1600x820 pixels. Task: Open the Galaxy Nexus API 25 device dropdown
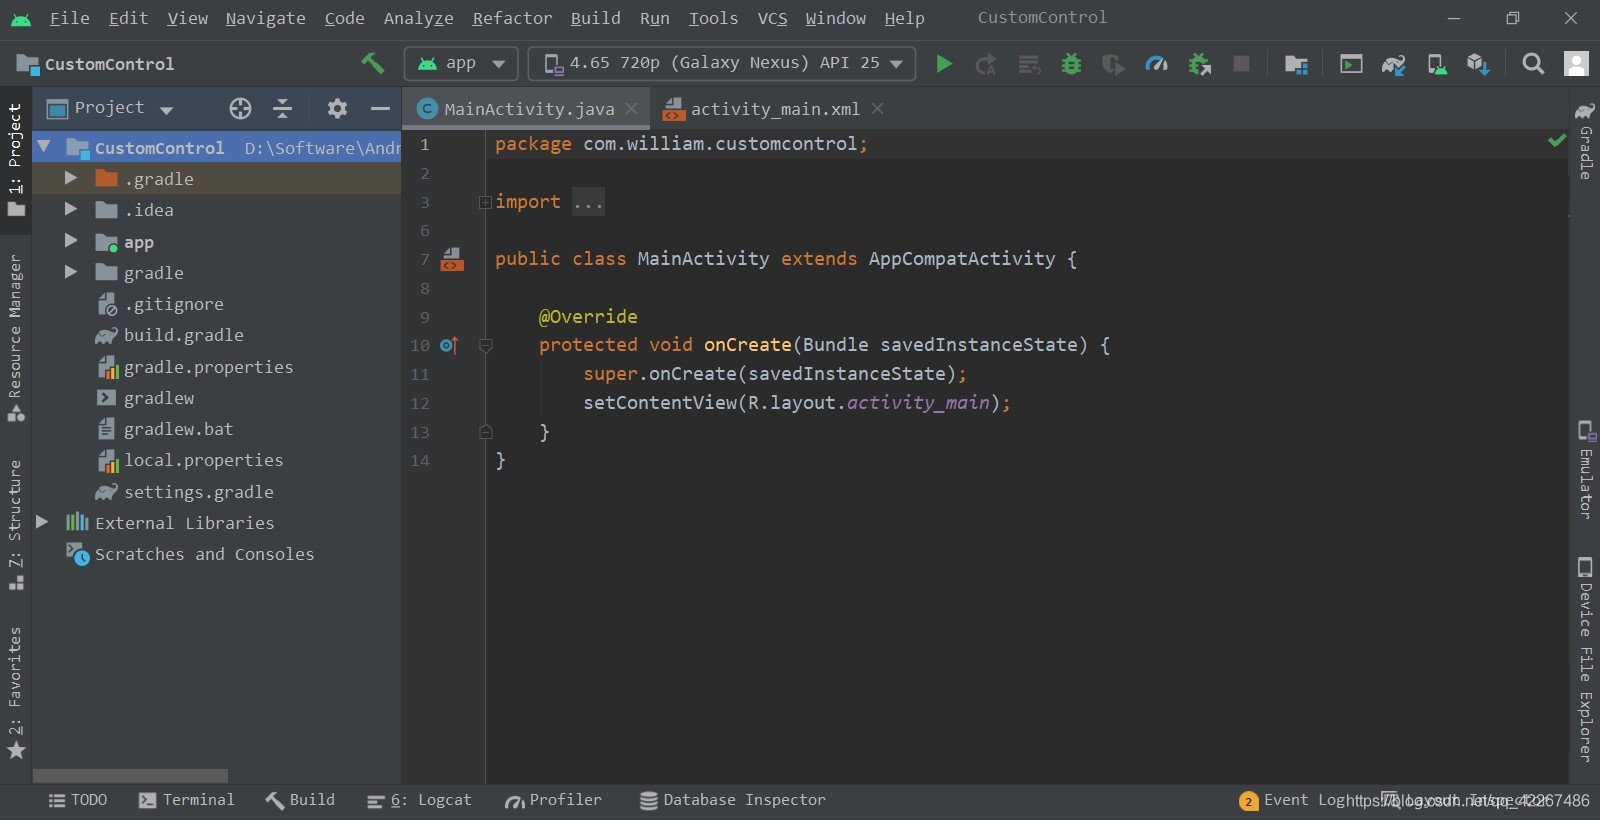(x=721, y=63)
